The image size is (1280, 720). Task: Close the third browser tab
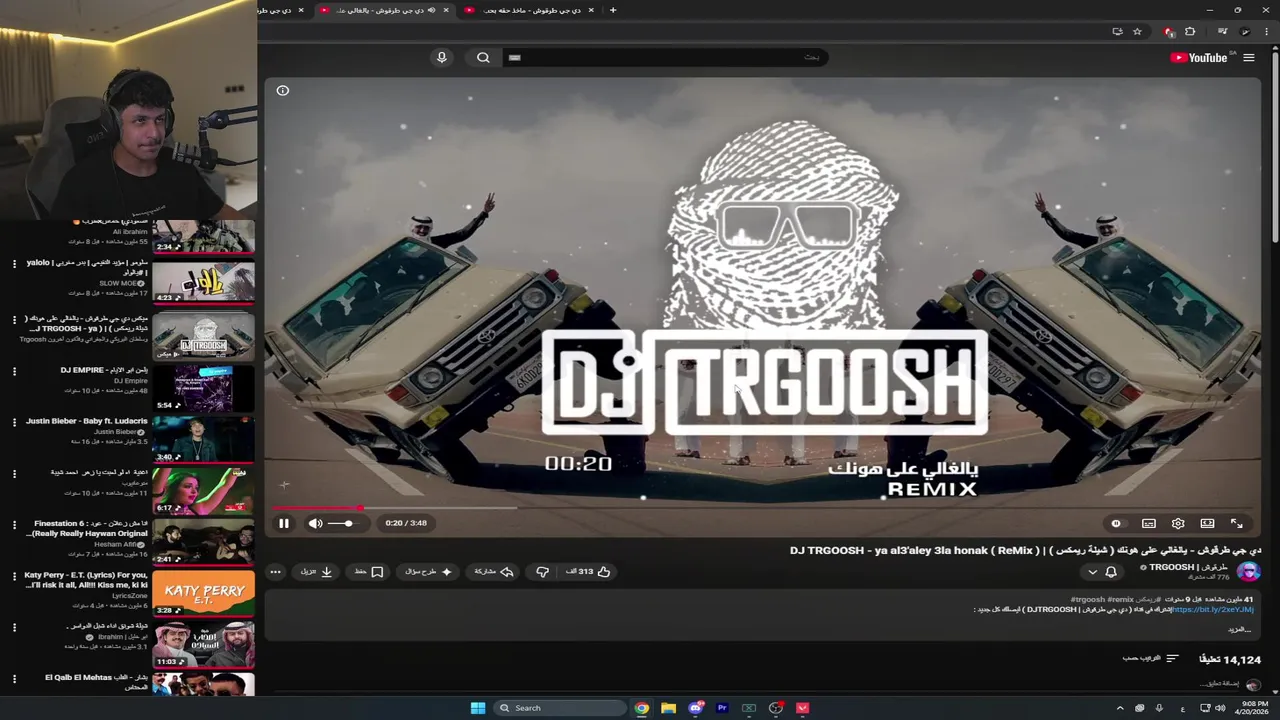coord(591,10)
